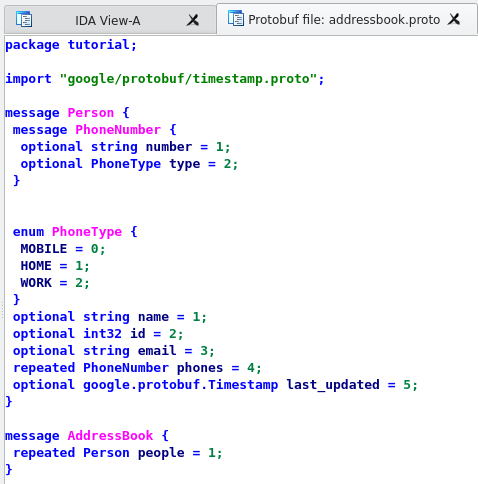The image size is (478, 484).
Task: Click 'optional PhoneType type = 2;' line
Action: 129,164
